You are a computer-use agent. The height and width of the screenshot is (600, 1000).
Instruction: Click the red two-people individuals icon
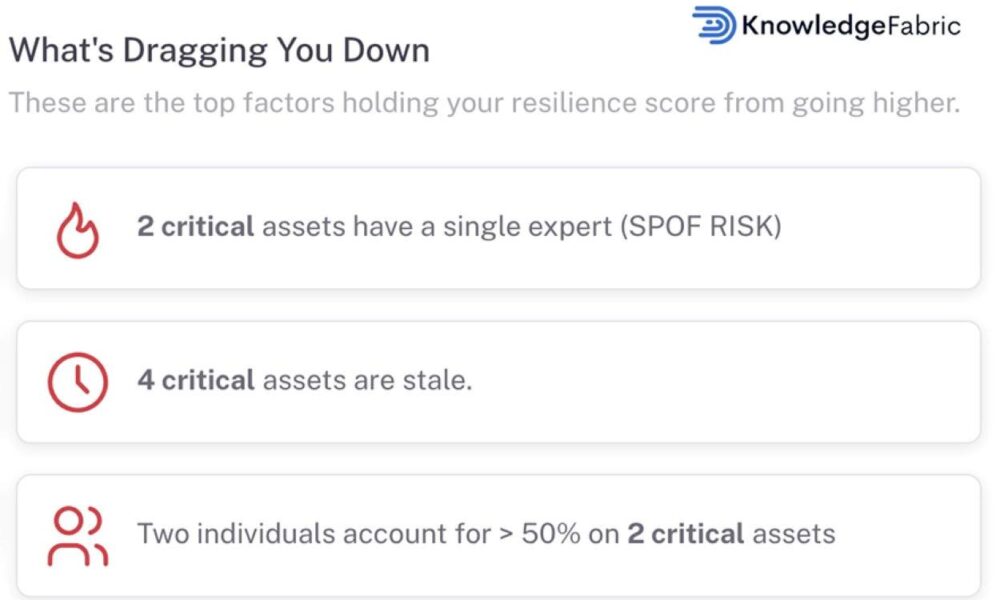(x=78, y=536)
